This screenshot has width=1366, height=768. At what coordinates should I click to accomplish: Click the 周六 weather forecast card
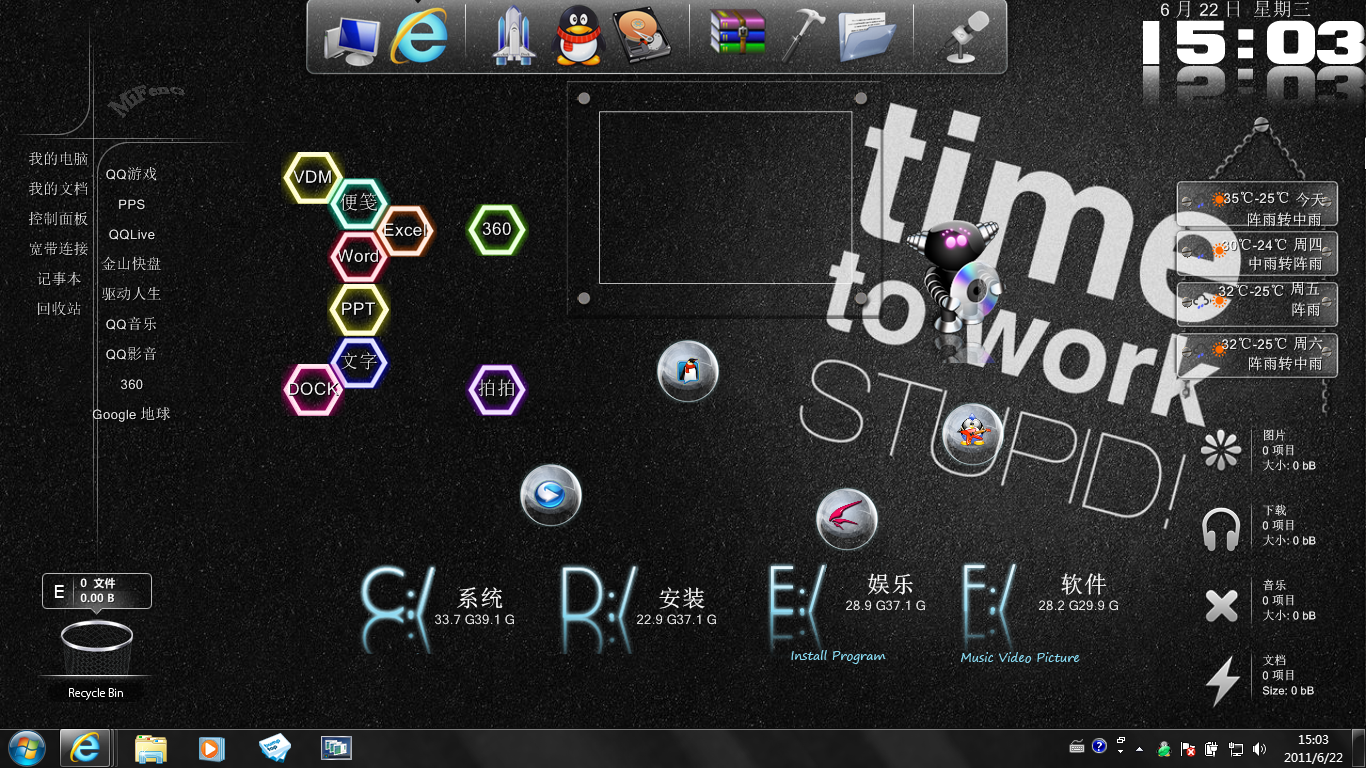point(1257,354)
